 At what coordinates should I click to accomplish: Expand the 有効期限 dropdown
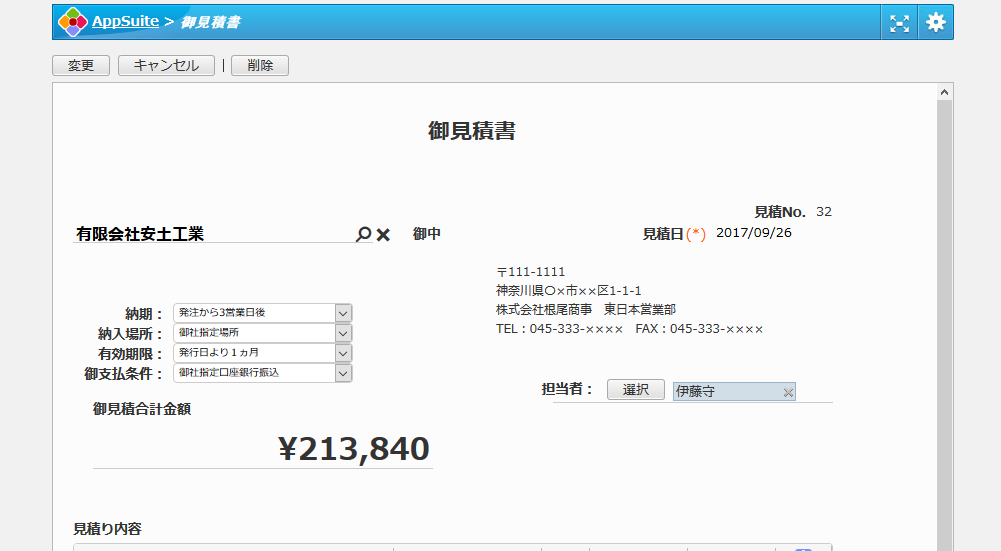click(x=343, y=353)
